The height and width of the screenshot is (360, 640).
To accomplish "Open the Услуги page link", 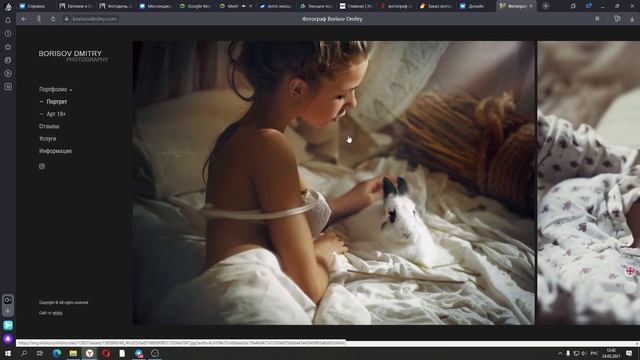I will (x=47, y=139).
